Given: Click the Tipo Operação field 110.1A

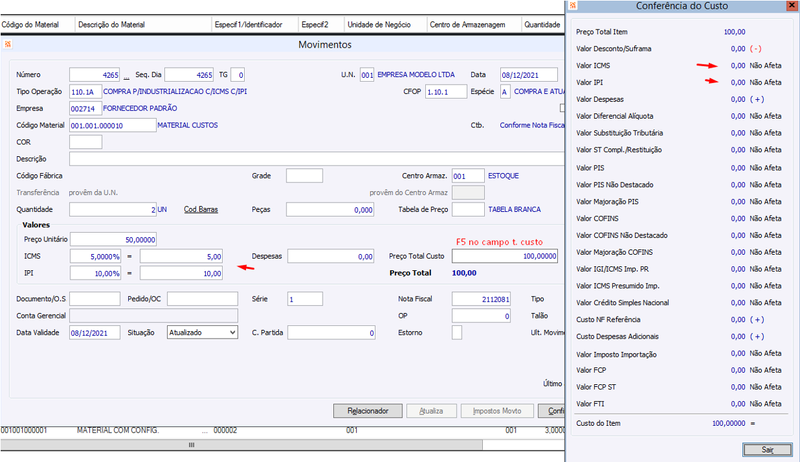Looking at the screenshot, I should tap(86, 92).
